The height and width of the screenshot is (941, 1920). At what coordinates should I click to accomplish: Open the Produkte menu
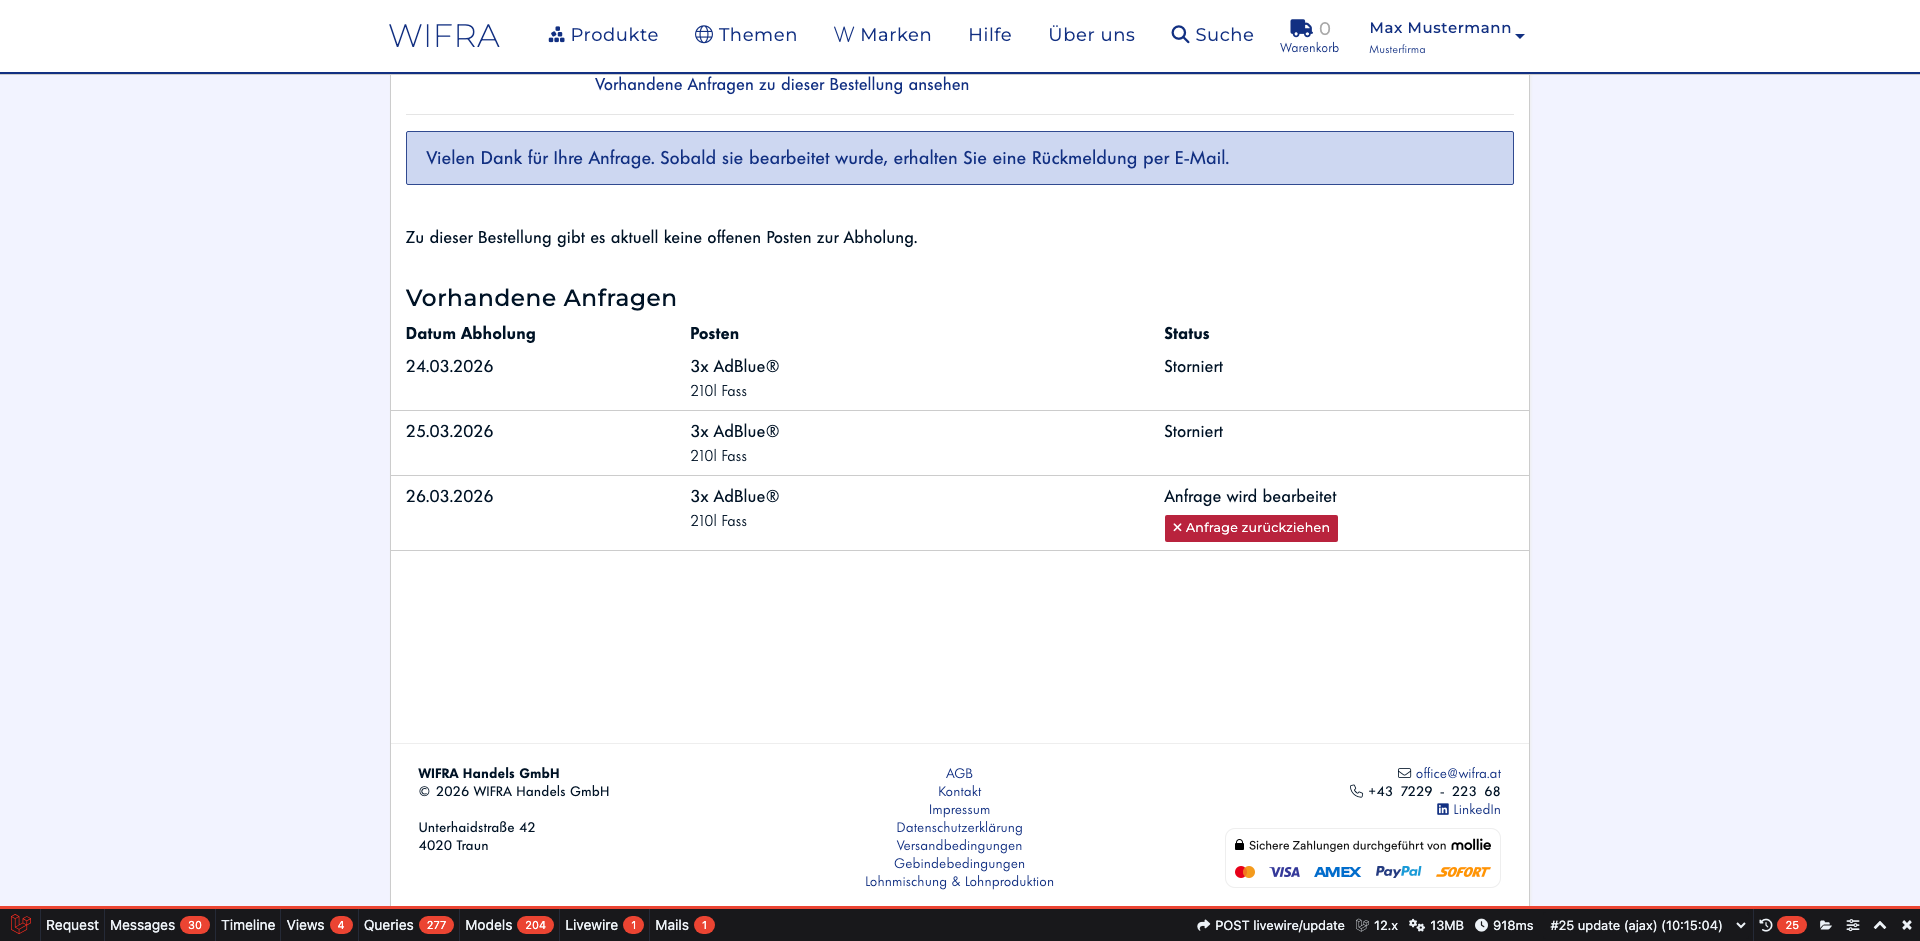click(x=603, y=35)
